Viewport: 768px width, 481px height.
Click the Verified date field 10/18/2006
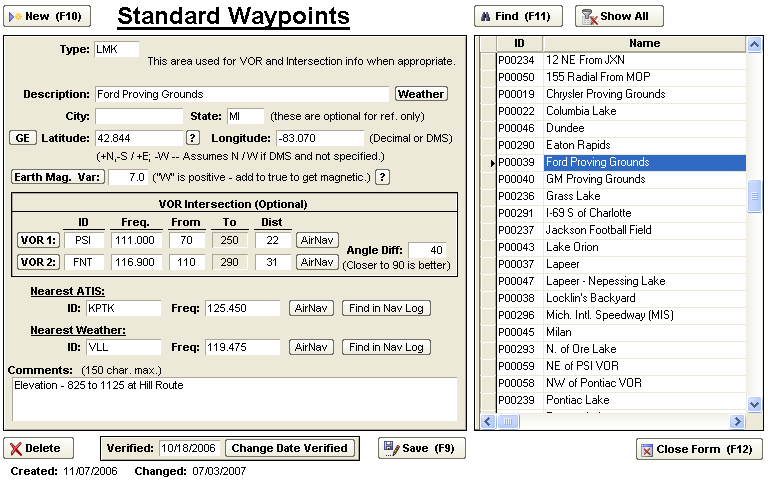(189, 448)
